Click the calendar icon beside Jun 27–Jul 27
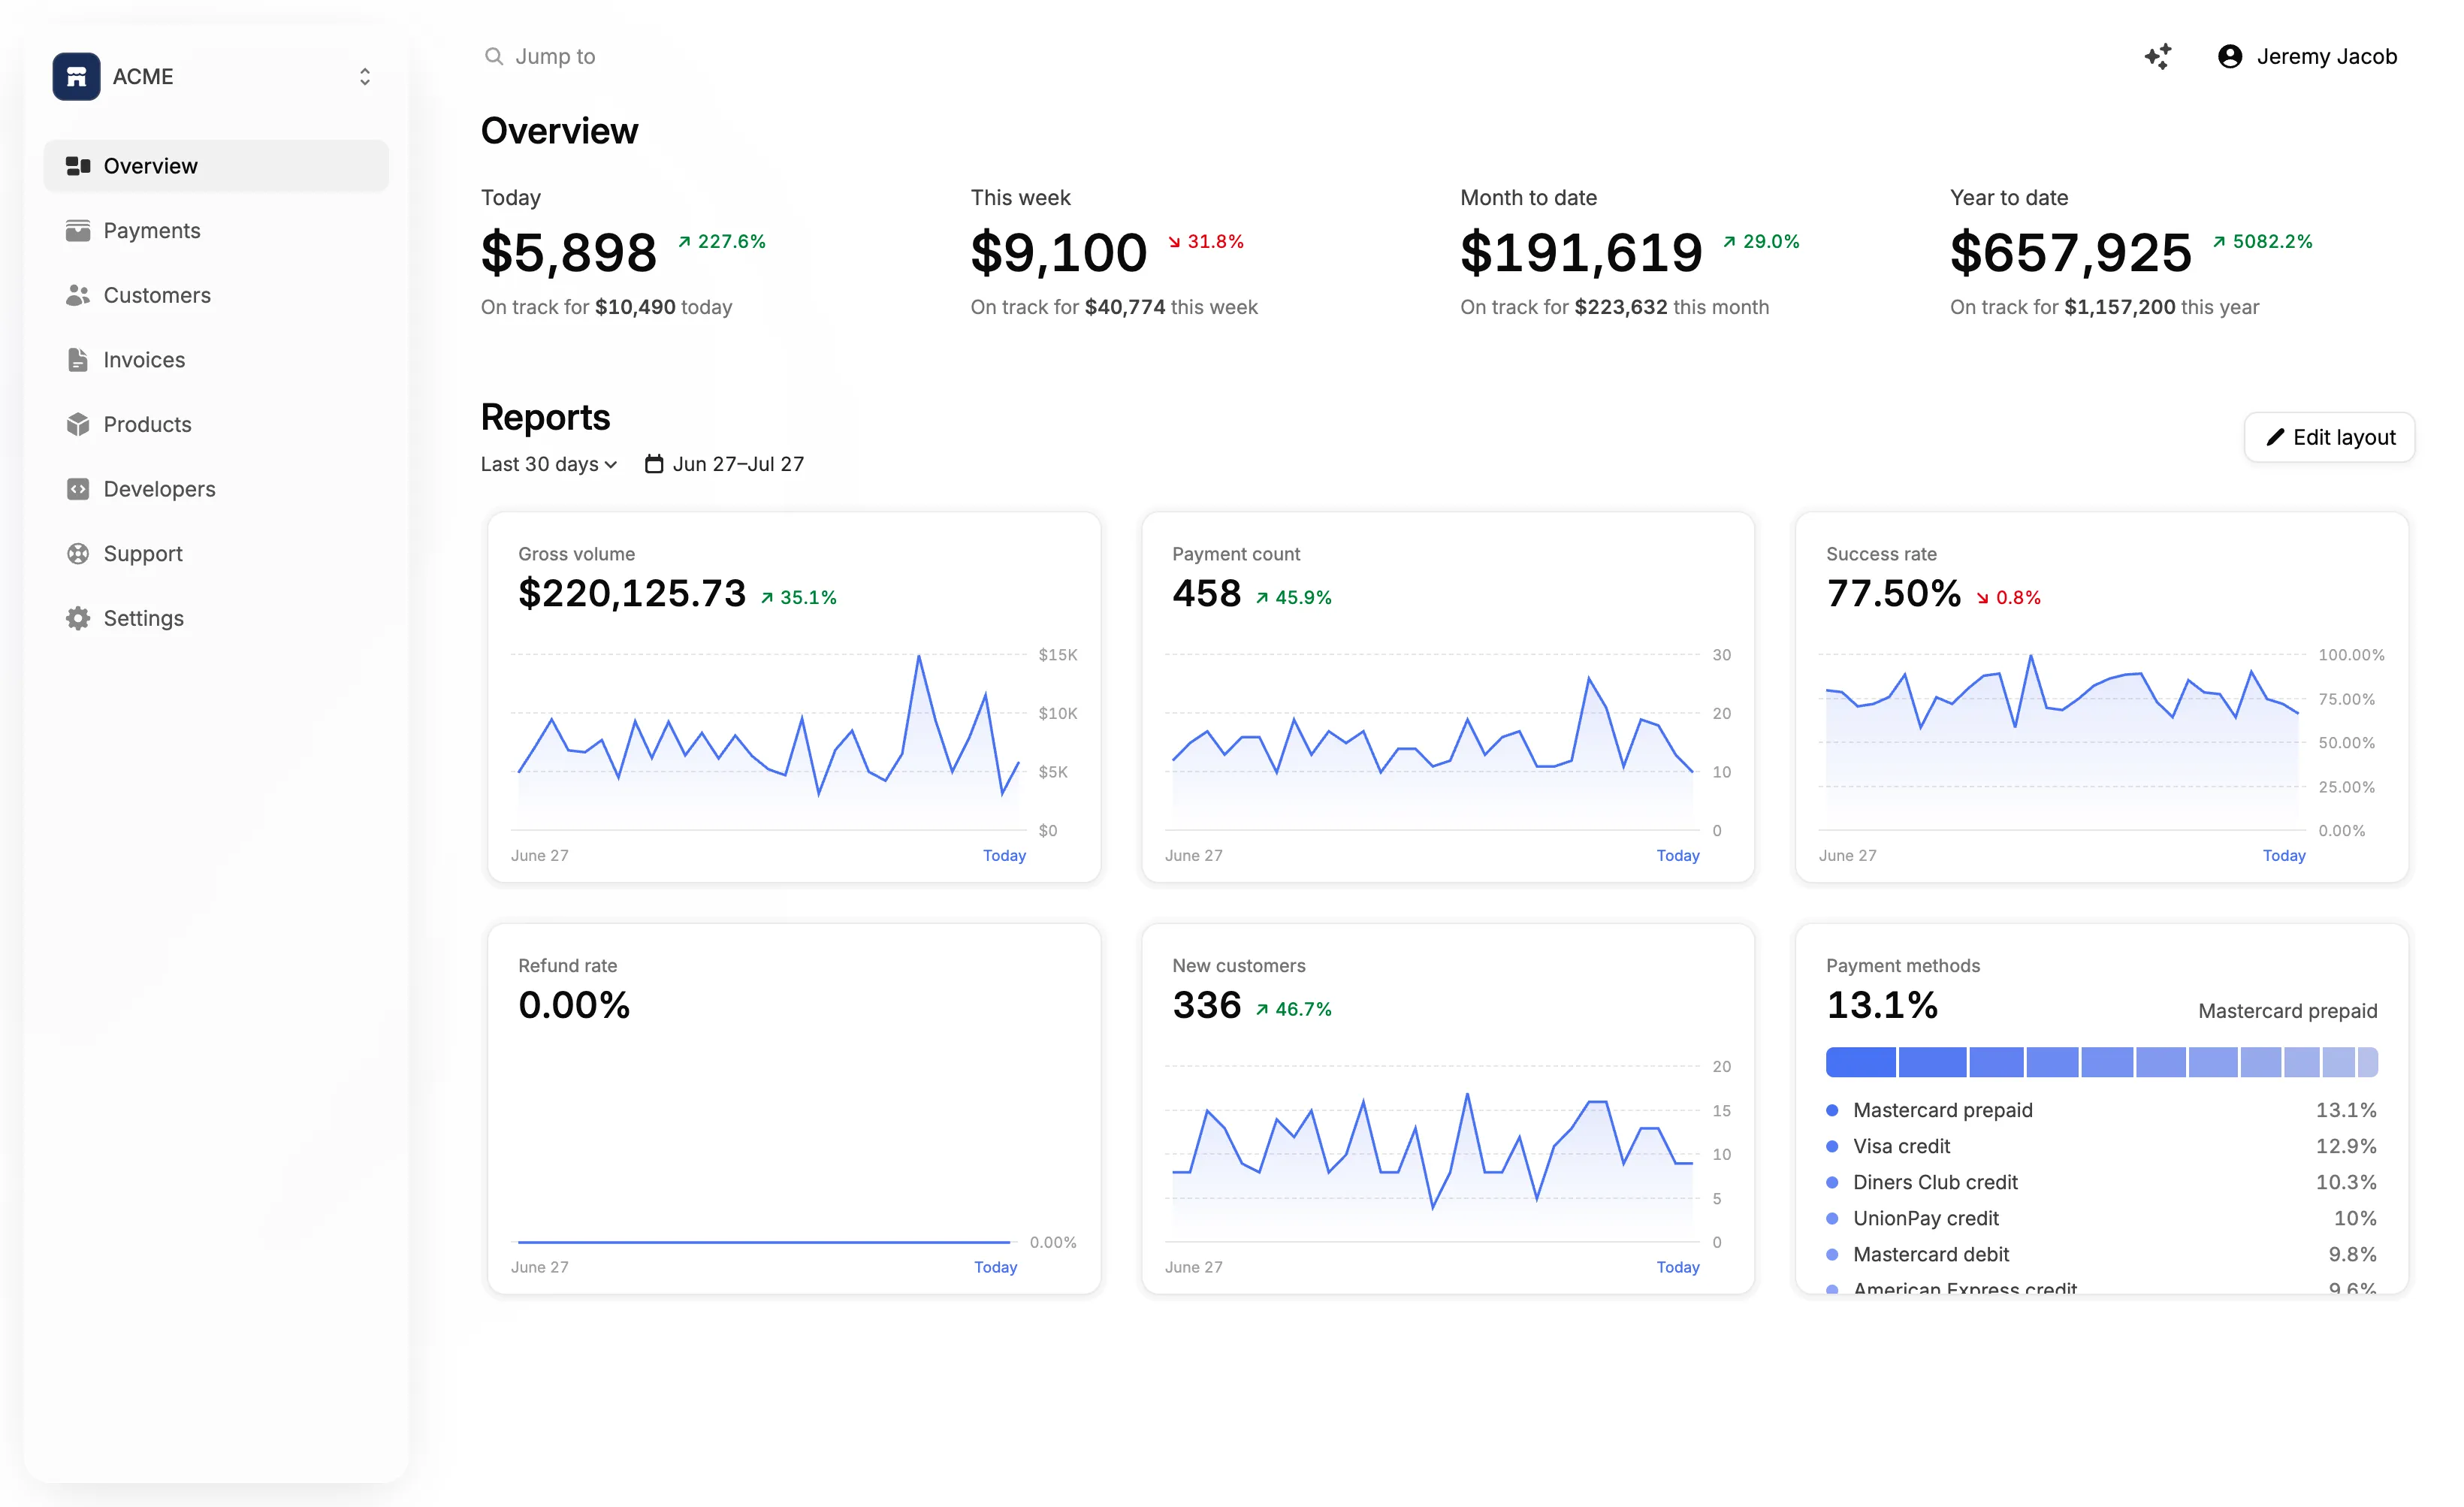The height and width of the screenshot is (1507, 2464). pos(654,464)
